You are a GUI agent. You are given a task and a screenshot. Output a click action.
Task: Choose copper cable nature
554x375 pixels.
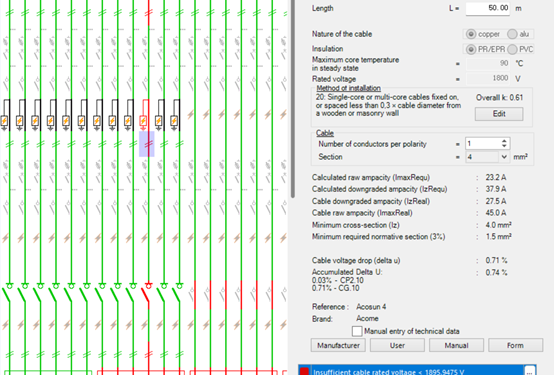[x=471, y=34]
